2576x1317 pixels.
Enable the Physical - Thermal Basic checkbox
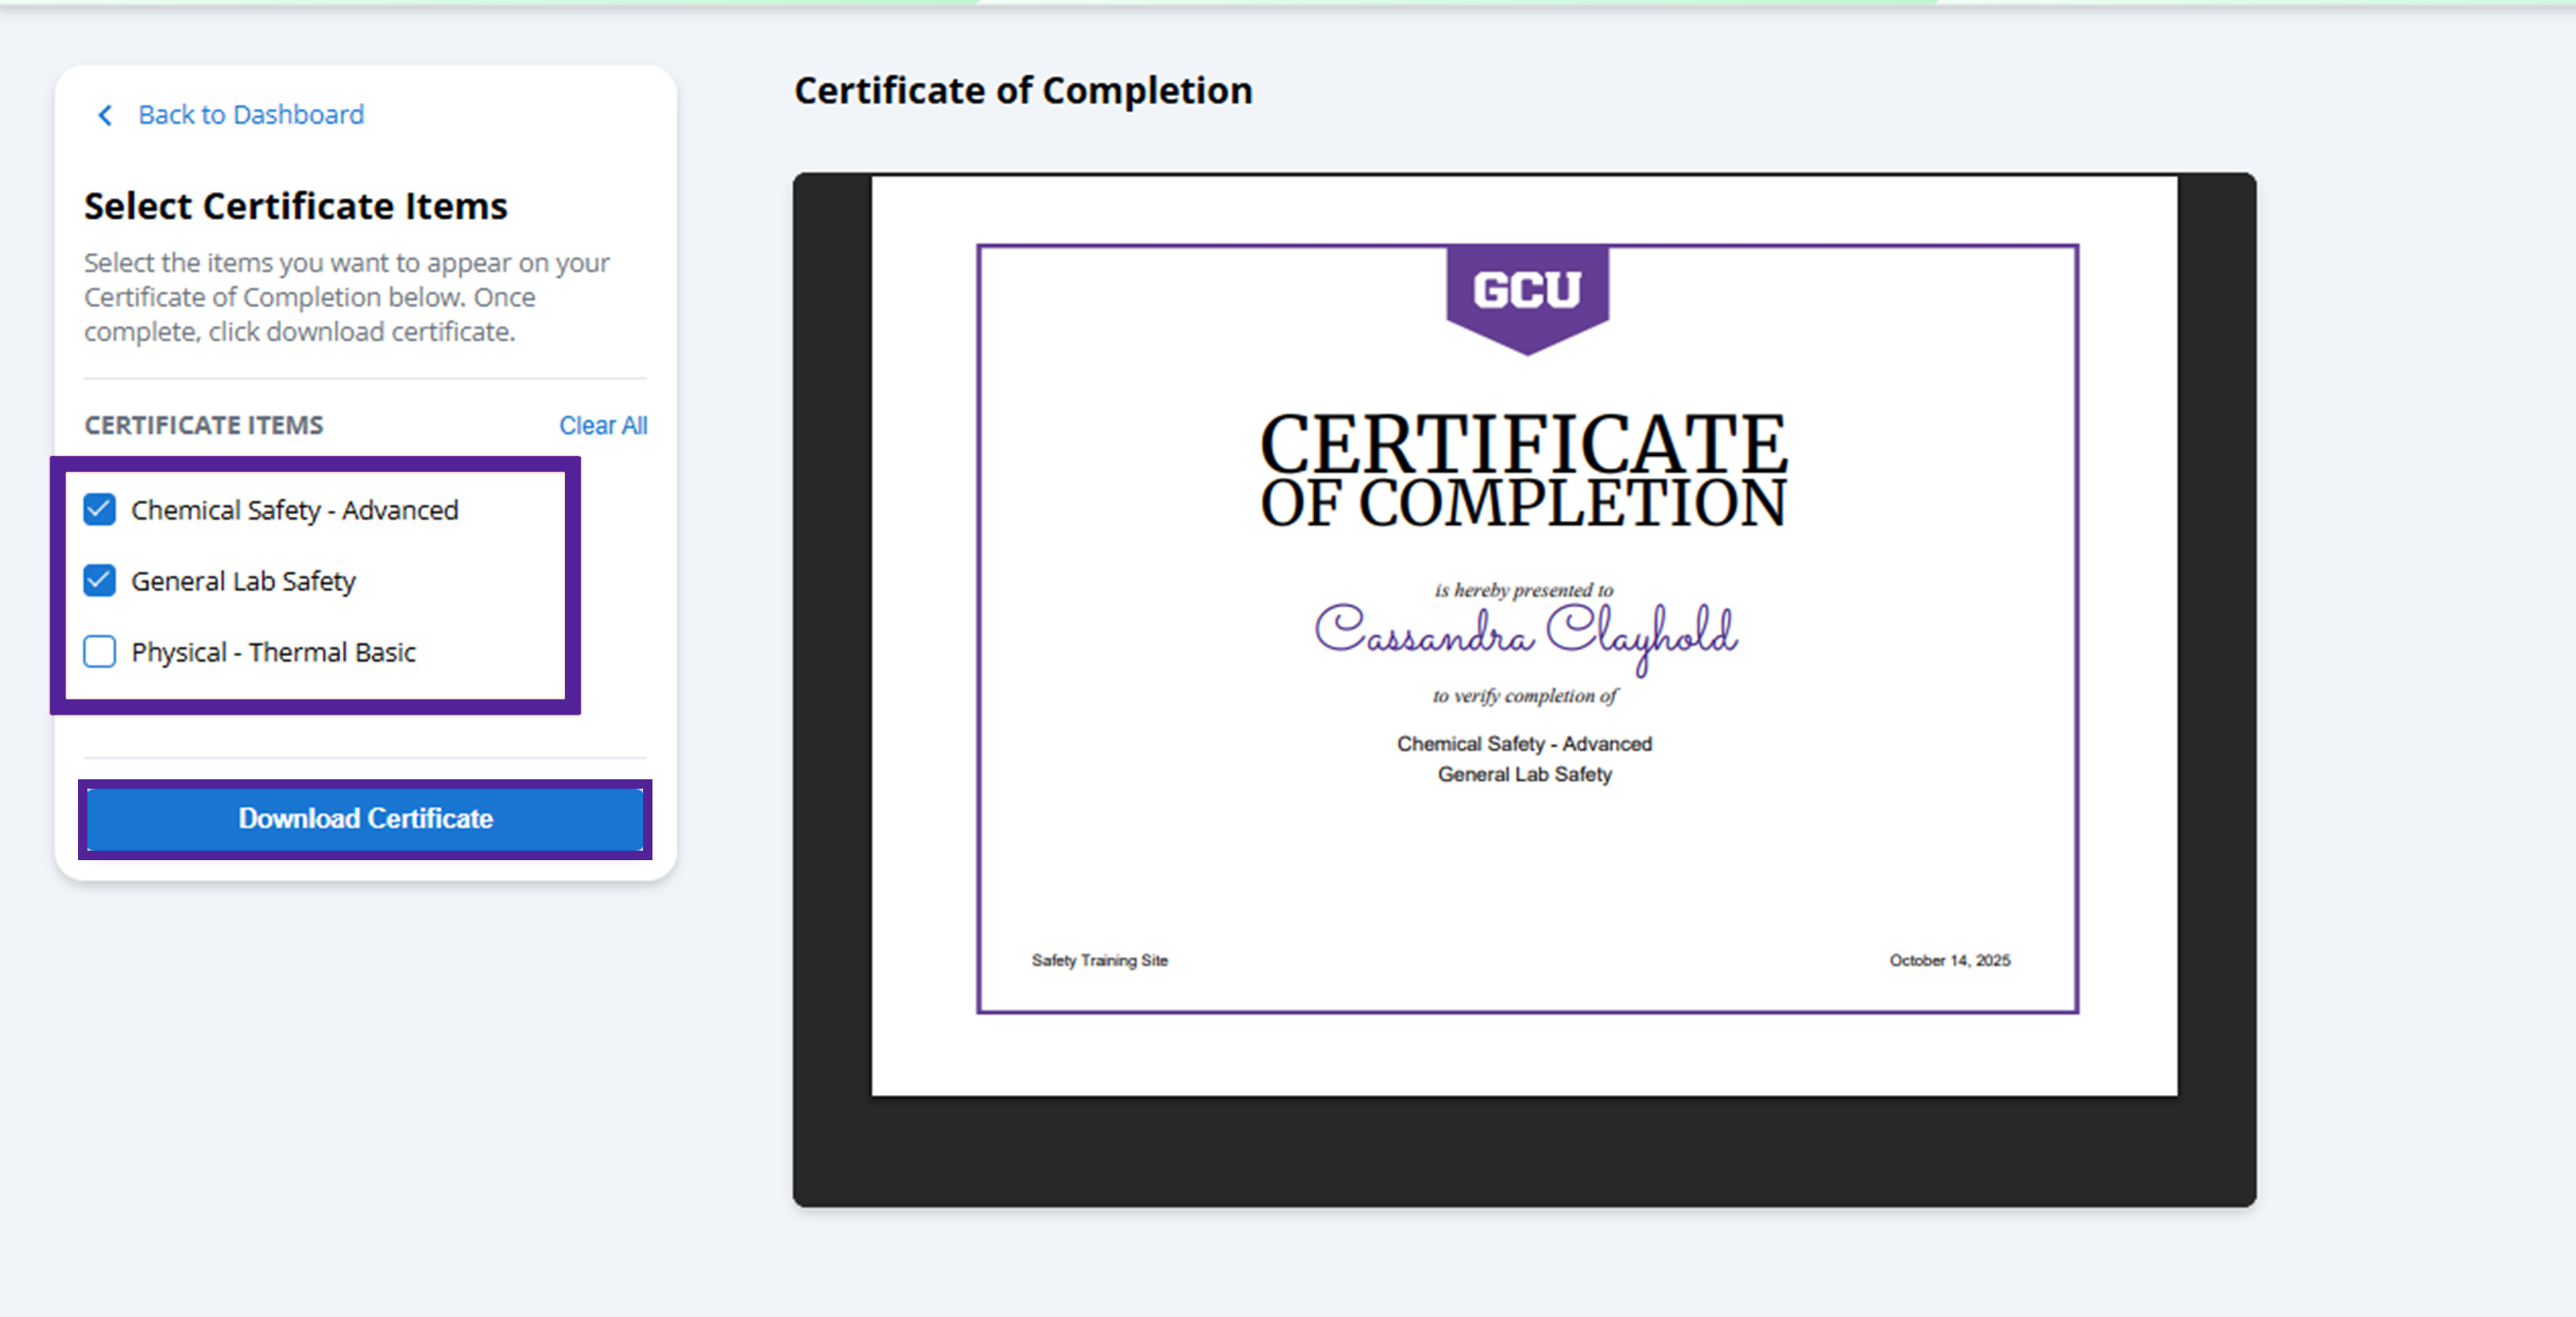[x=100, y=652]
